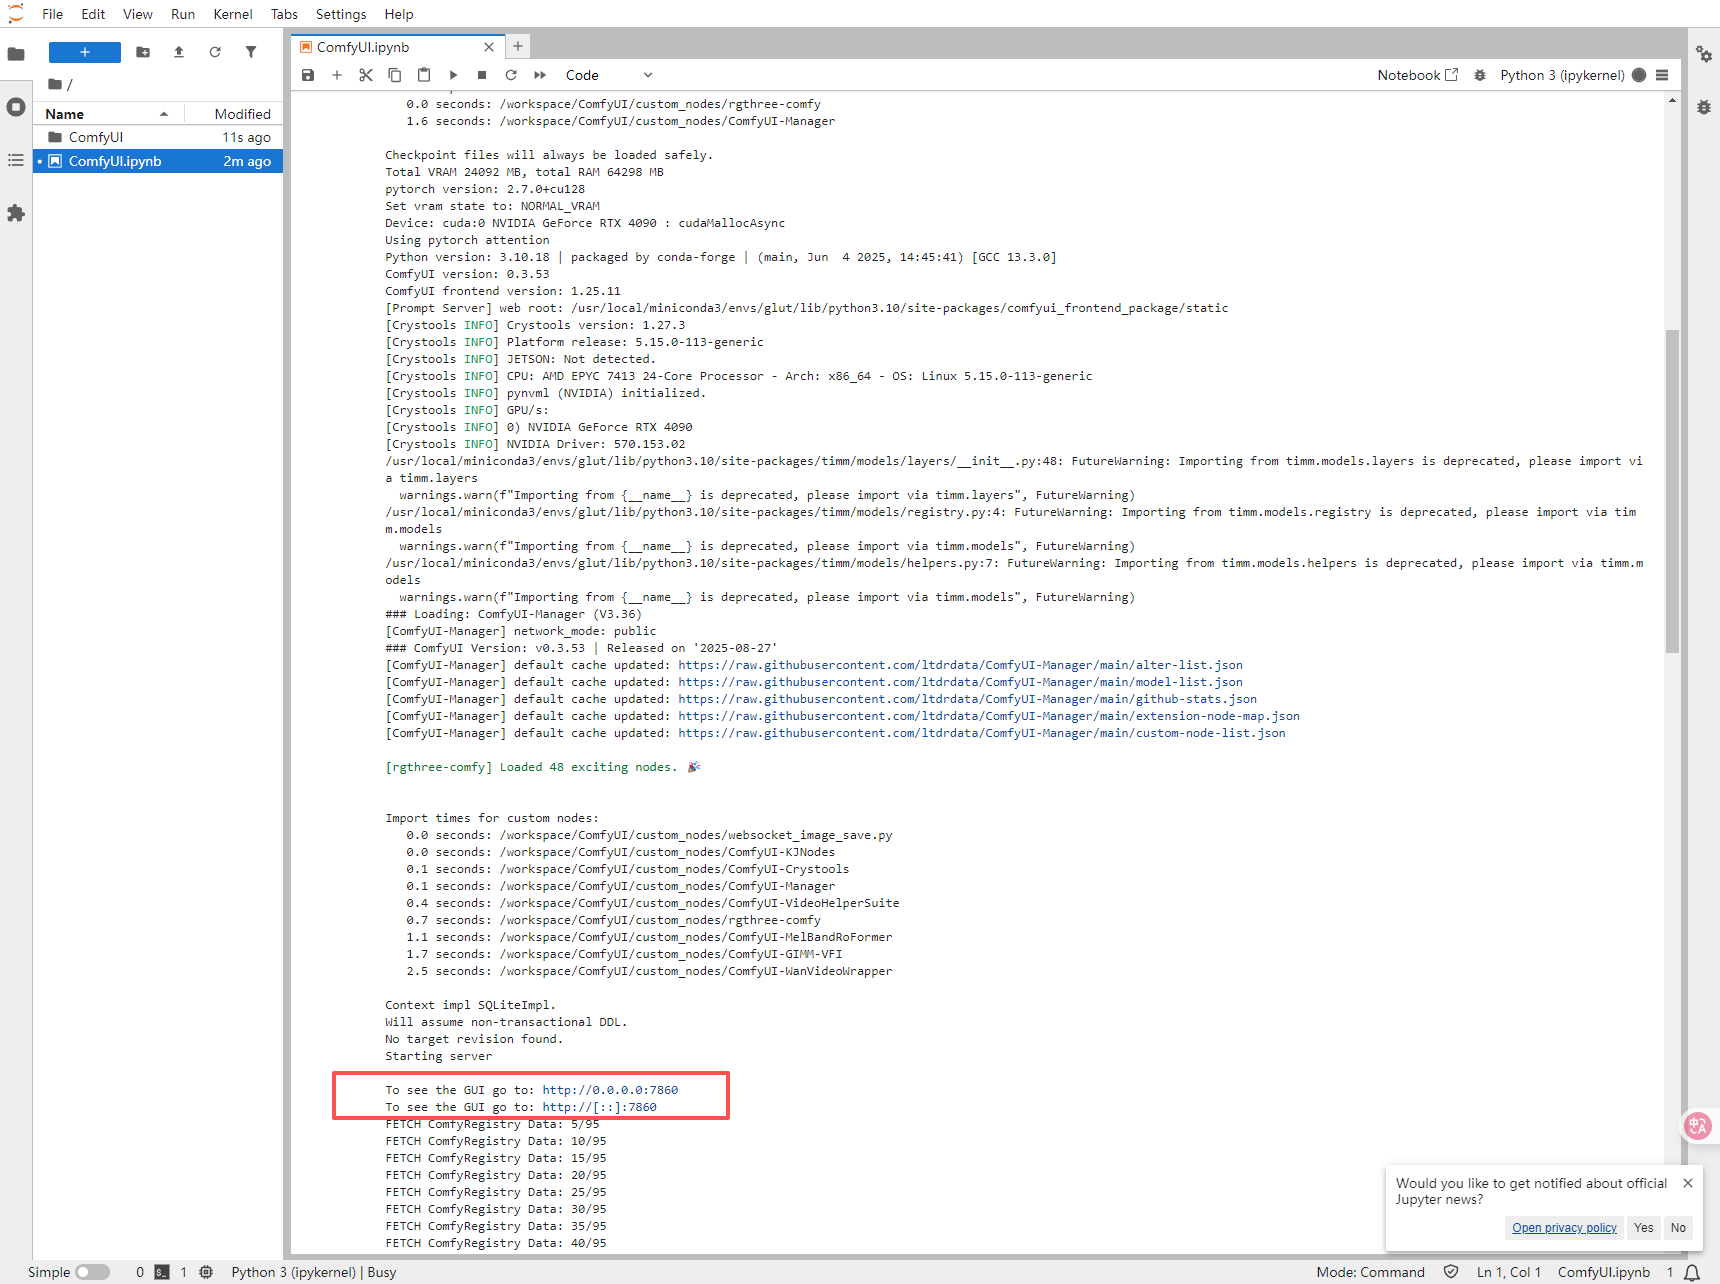Open Property Inspector gears on right sidebar
The height and width of the screenshot is (1284, 1720).
(x=1704, y=54)
